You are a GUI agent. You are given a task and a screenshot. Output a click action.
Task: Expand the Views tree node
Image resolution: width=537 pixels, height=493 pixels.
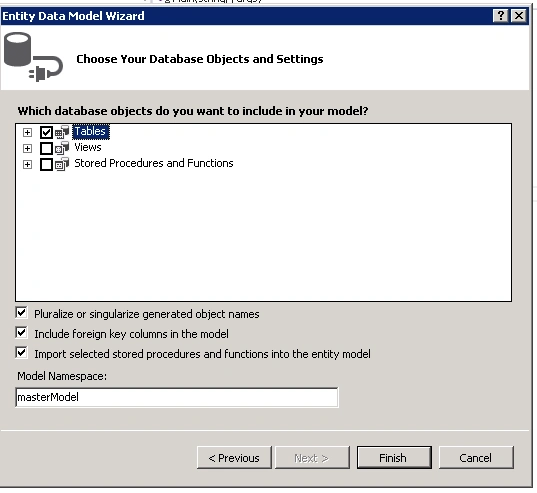[27, 148]
